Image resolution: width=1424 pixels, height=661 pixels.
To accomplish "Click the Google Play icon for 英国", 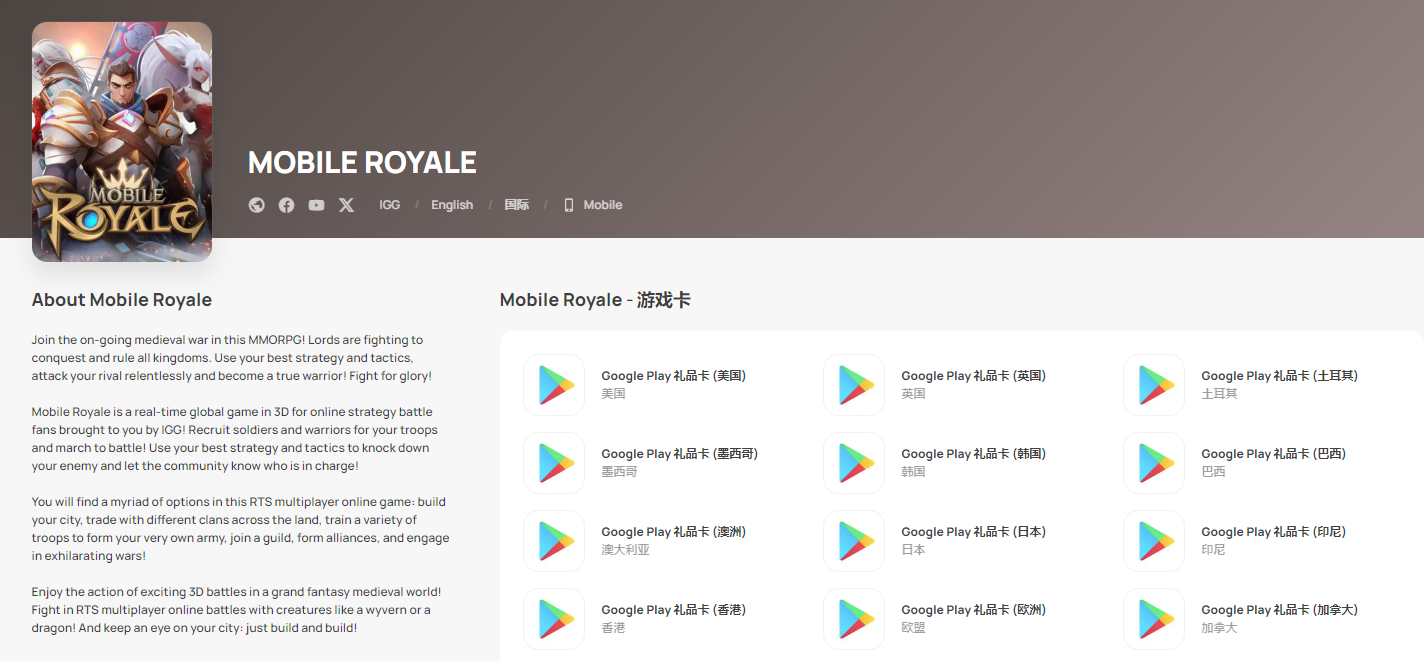I will point(854,385).
